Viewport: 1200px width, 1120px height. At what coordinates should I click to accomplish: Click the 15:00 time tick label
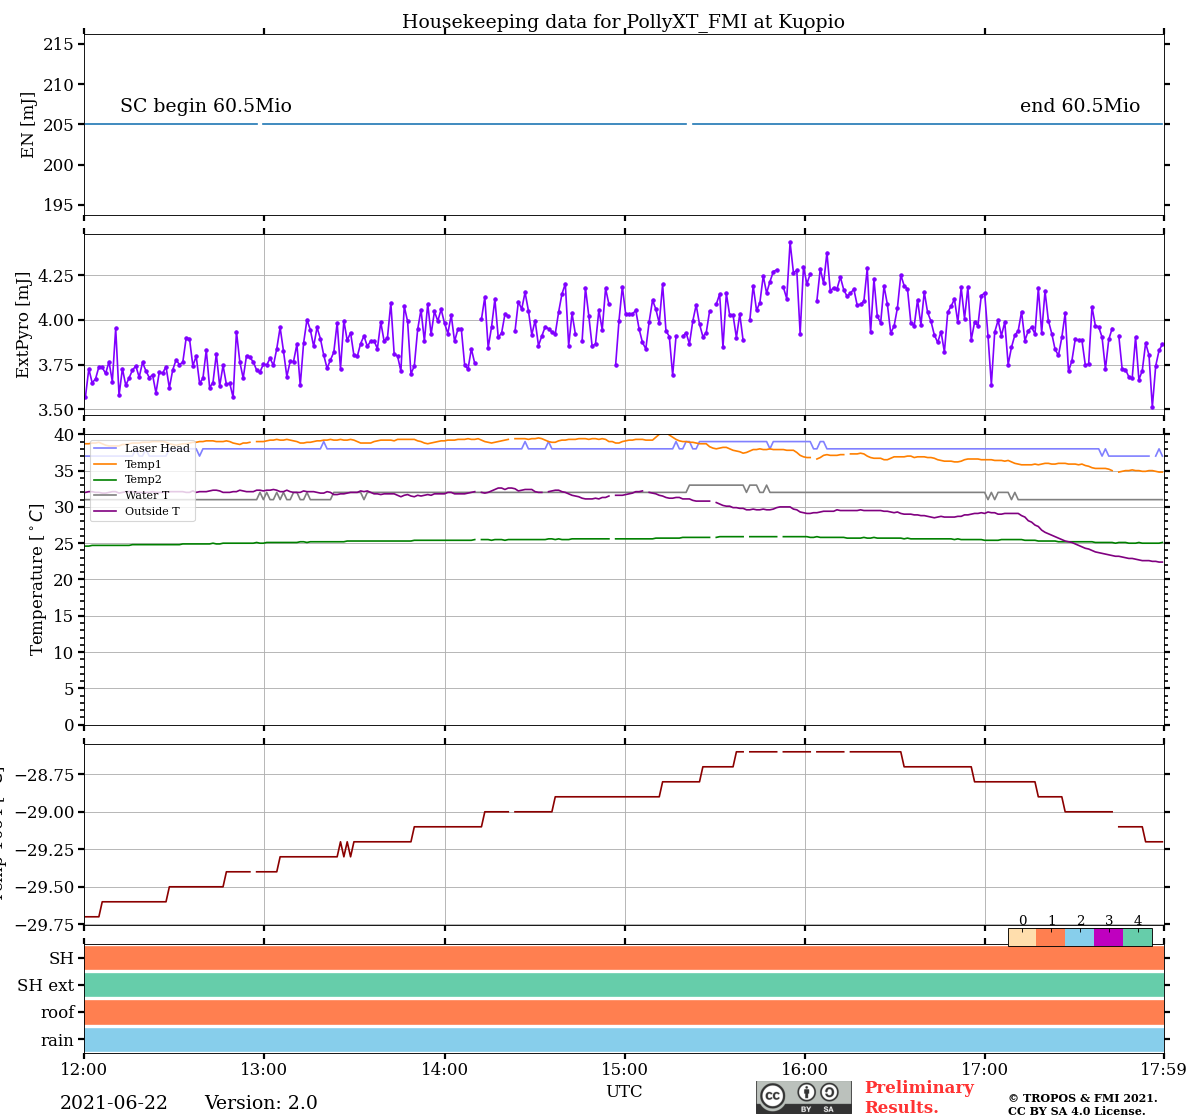625,1070
